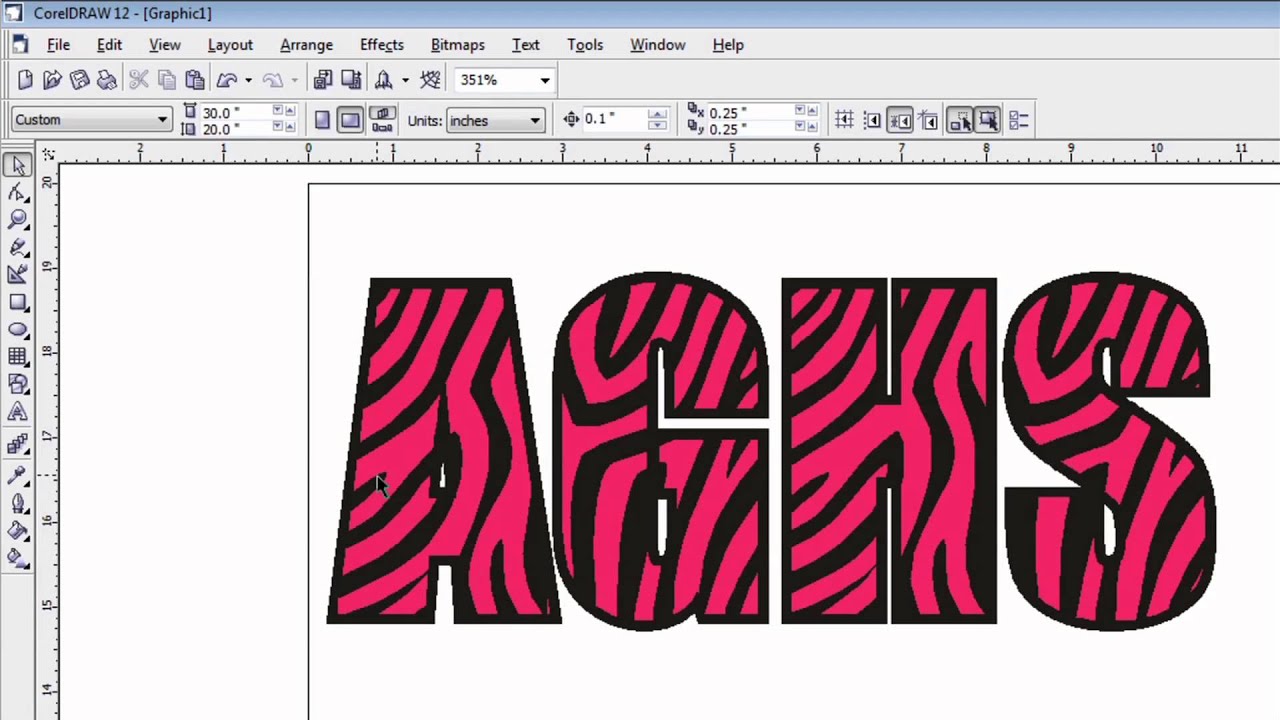Image resolution: width=1280 pixels, height=720 pixels.
Task: Toggle Dynamic Guides
Action: (x=928, y=120)
